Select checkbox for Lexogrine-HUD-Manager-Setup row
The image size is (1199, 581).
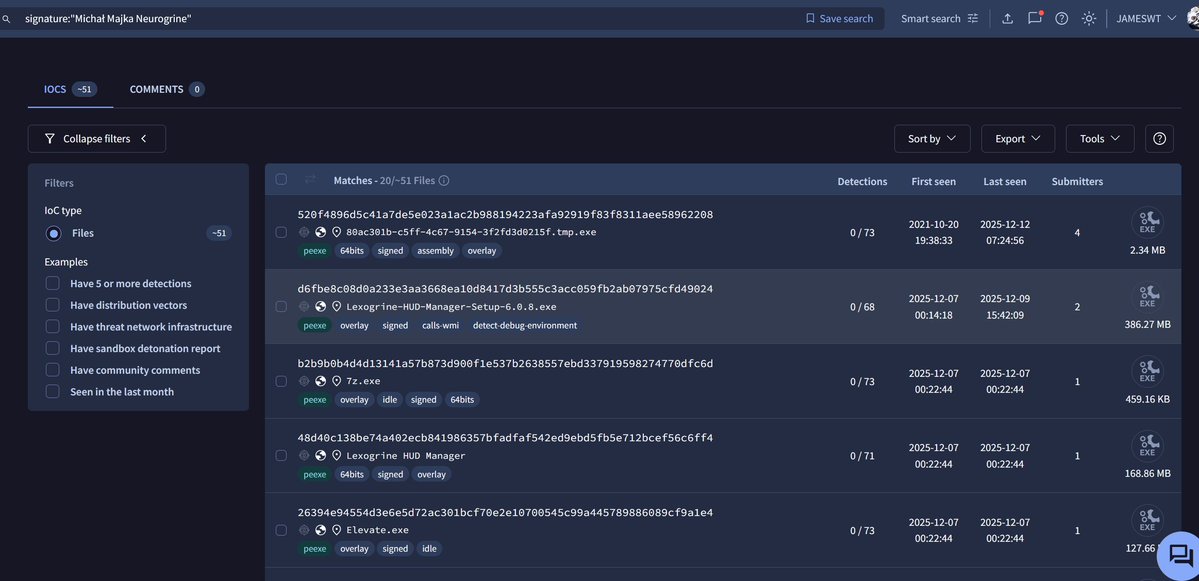(x=281, y=307)
